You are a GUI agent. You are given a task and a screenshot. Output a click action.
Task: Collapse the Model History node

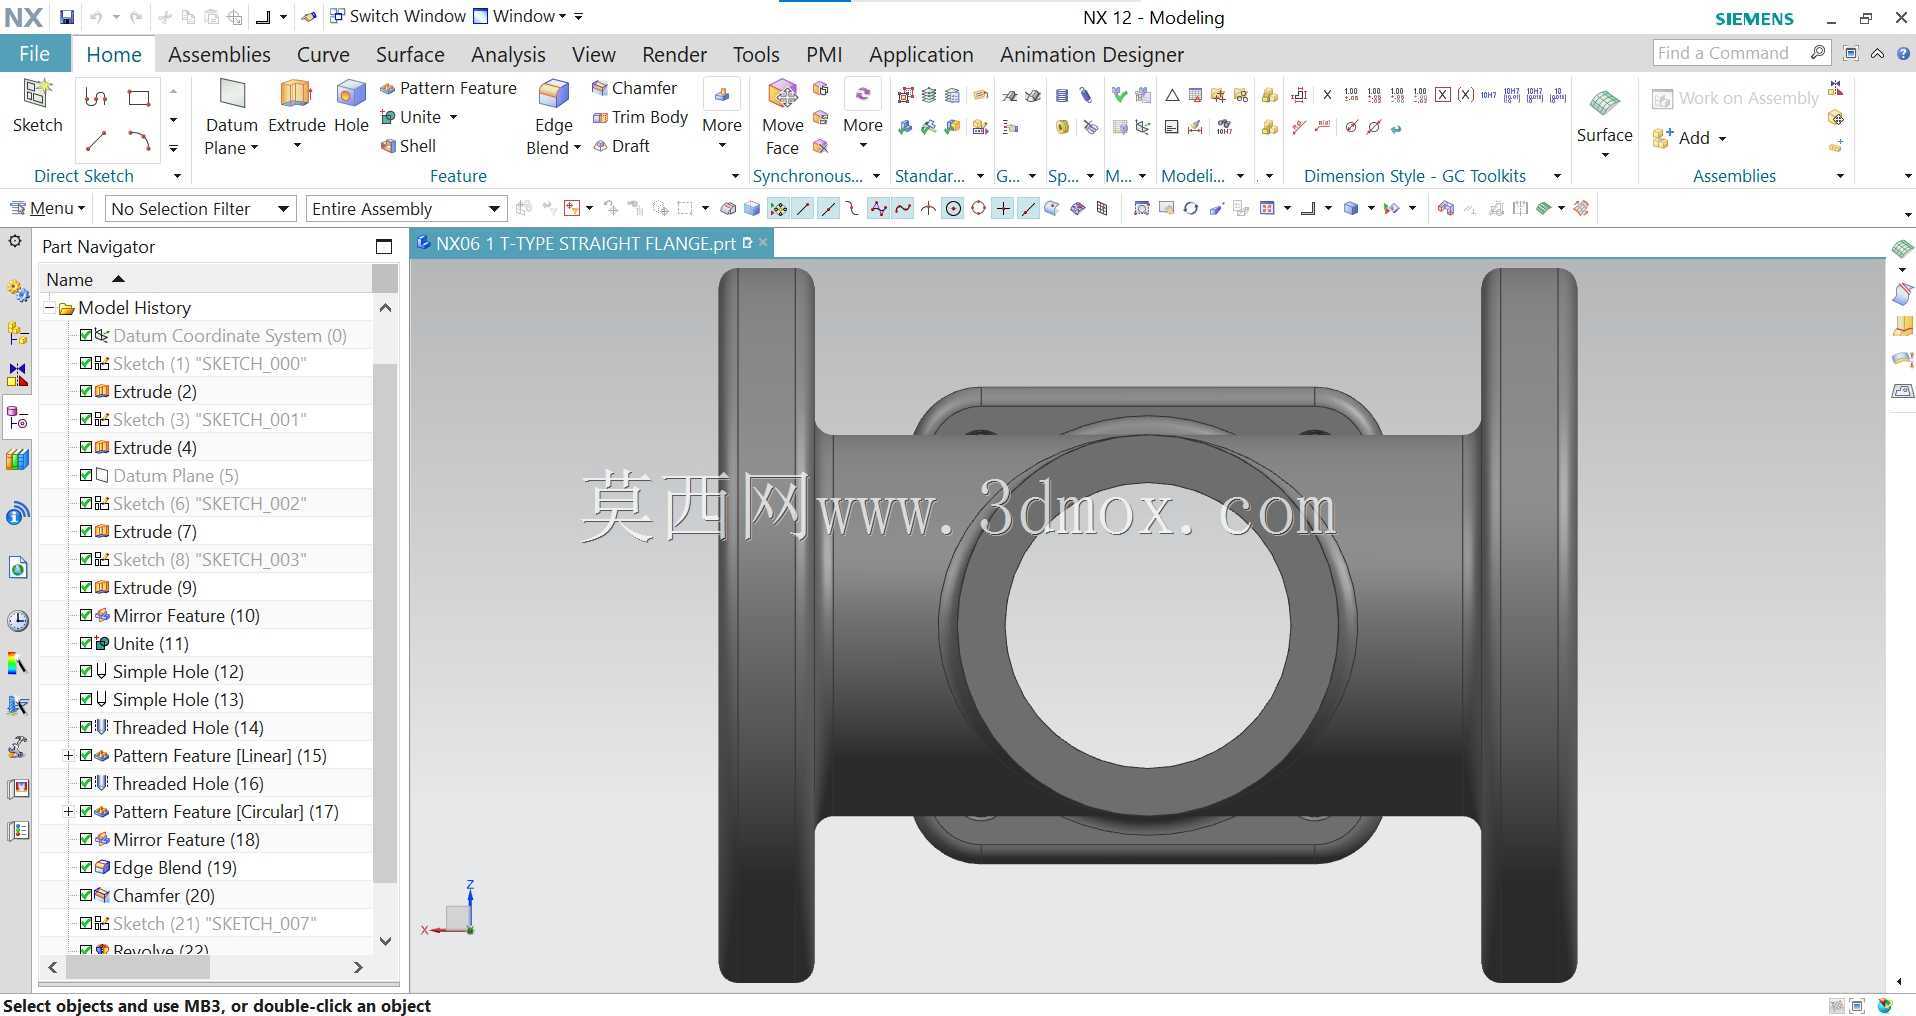pos(48,307)
